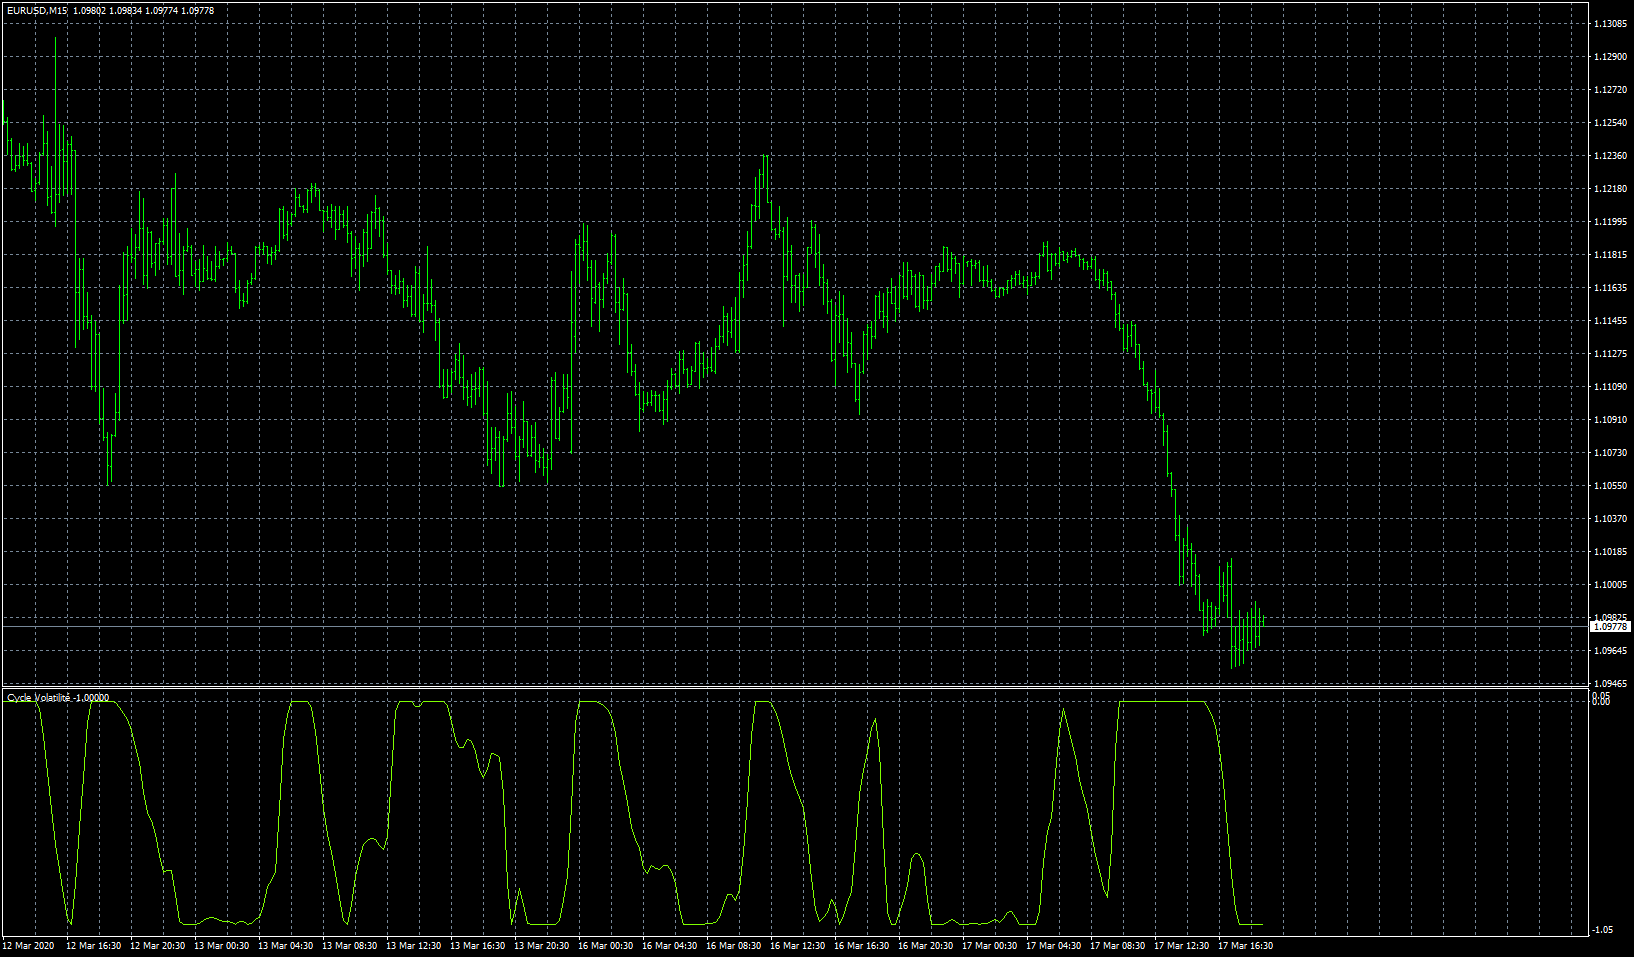
Task: Click time axis label 16 Mar 04:30
Action: pos(670,946)
